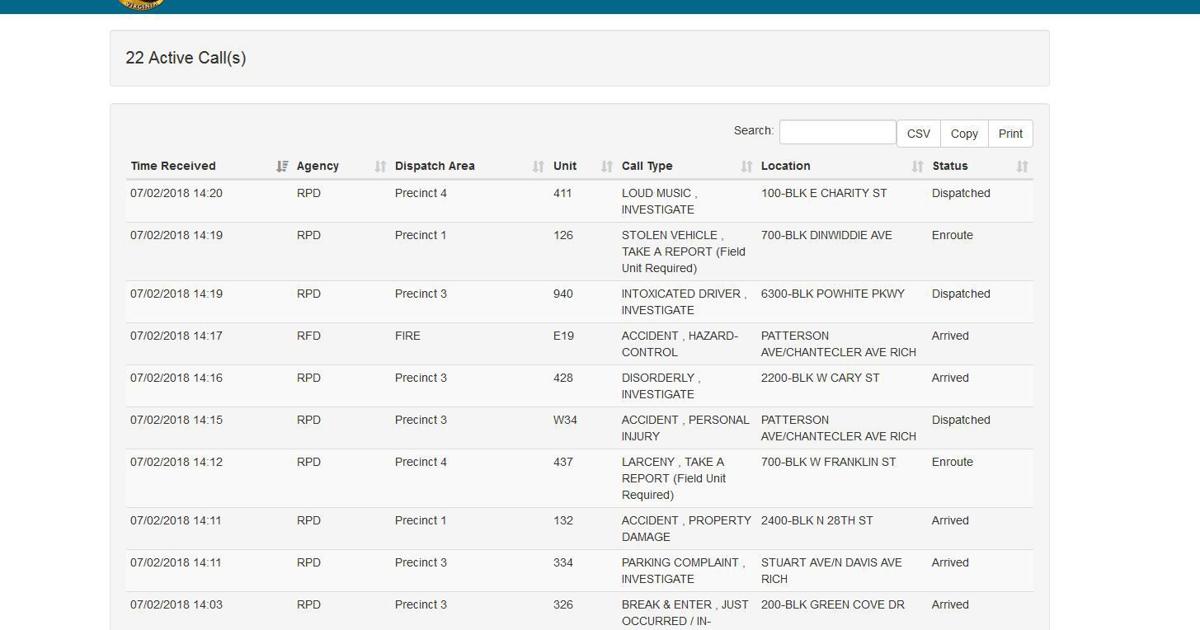Sort by the Time Received sort icon
1200x630 pixels.
click(x=282, y=166)
